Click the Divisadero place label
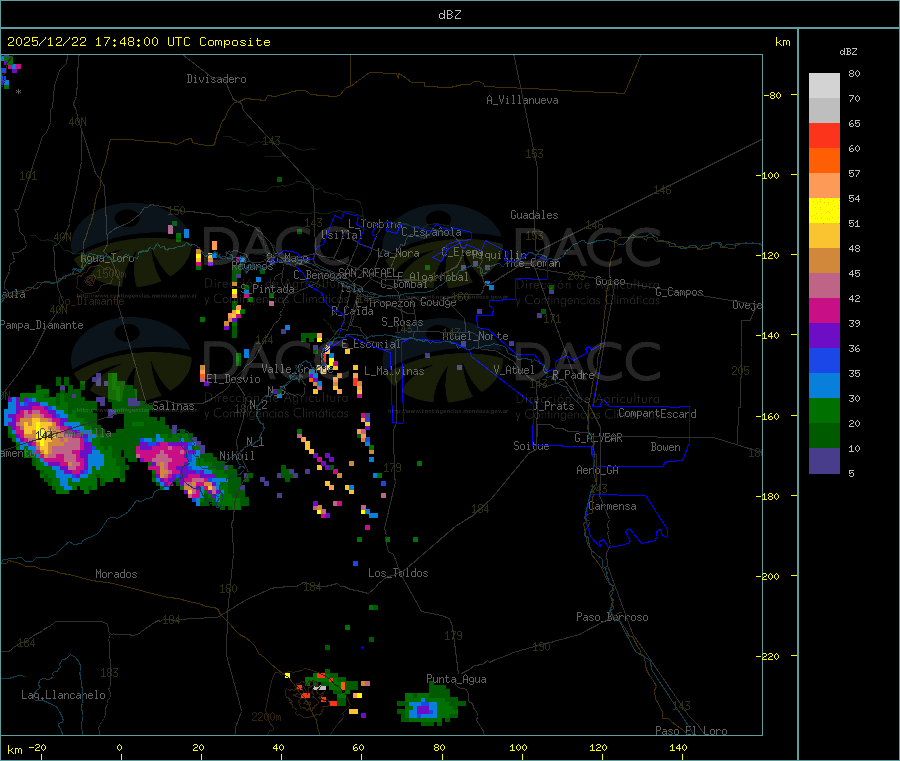Screen dimensions: 900x761 point(216,79)
